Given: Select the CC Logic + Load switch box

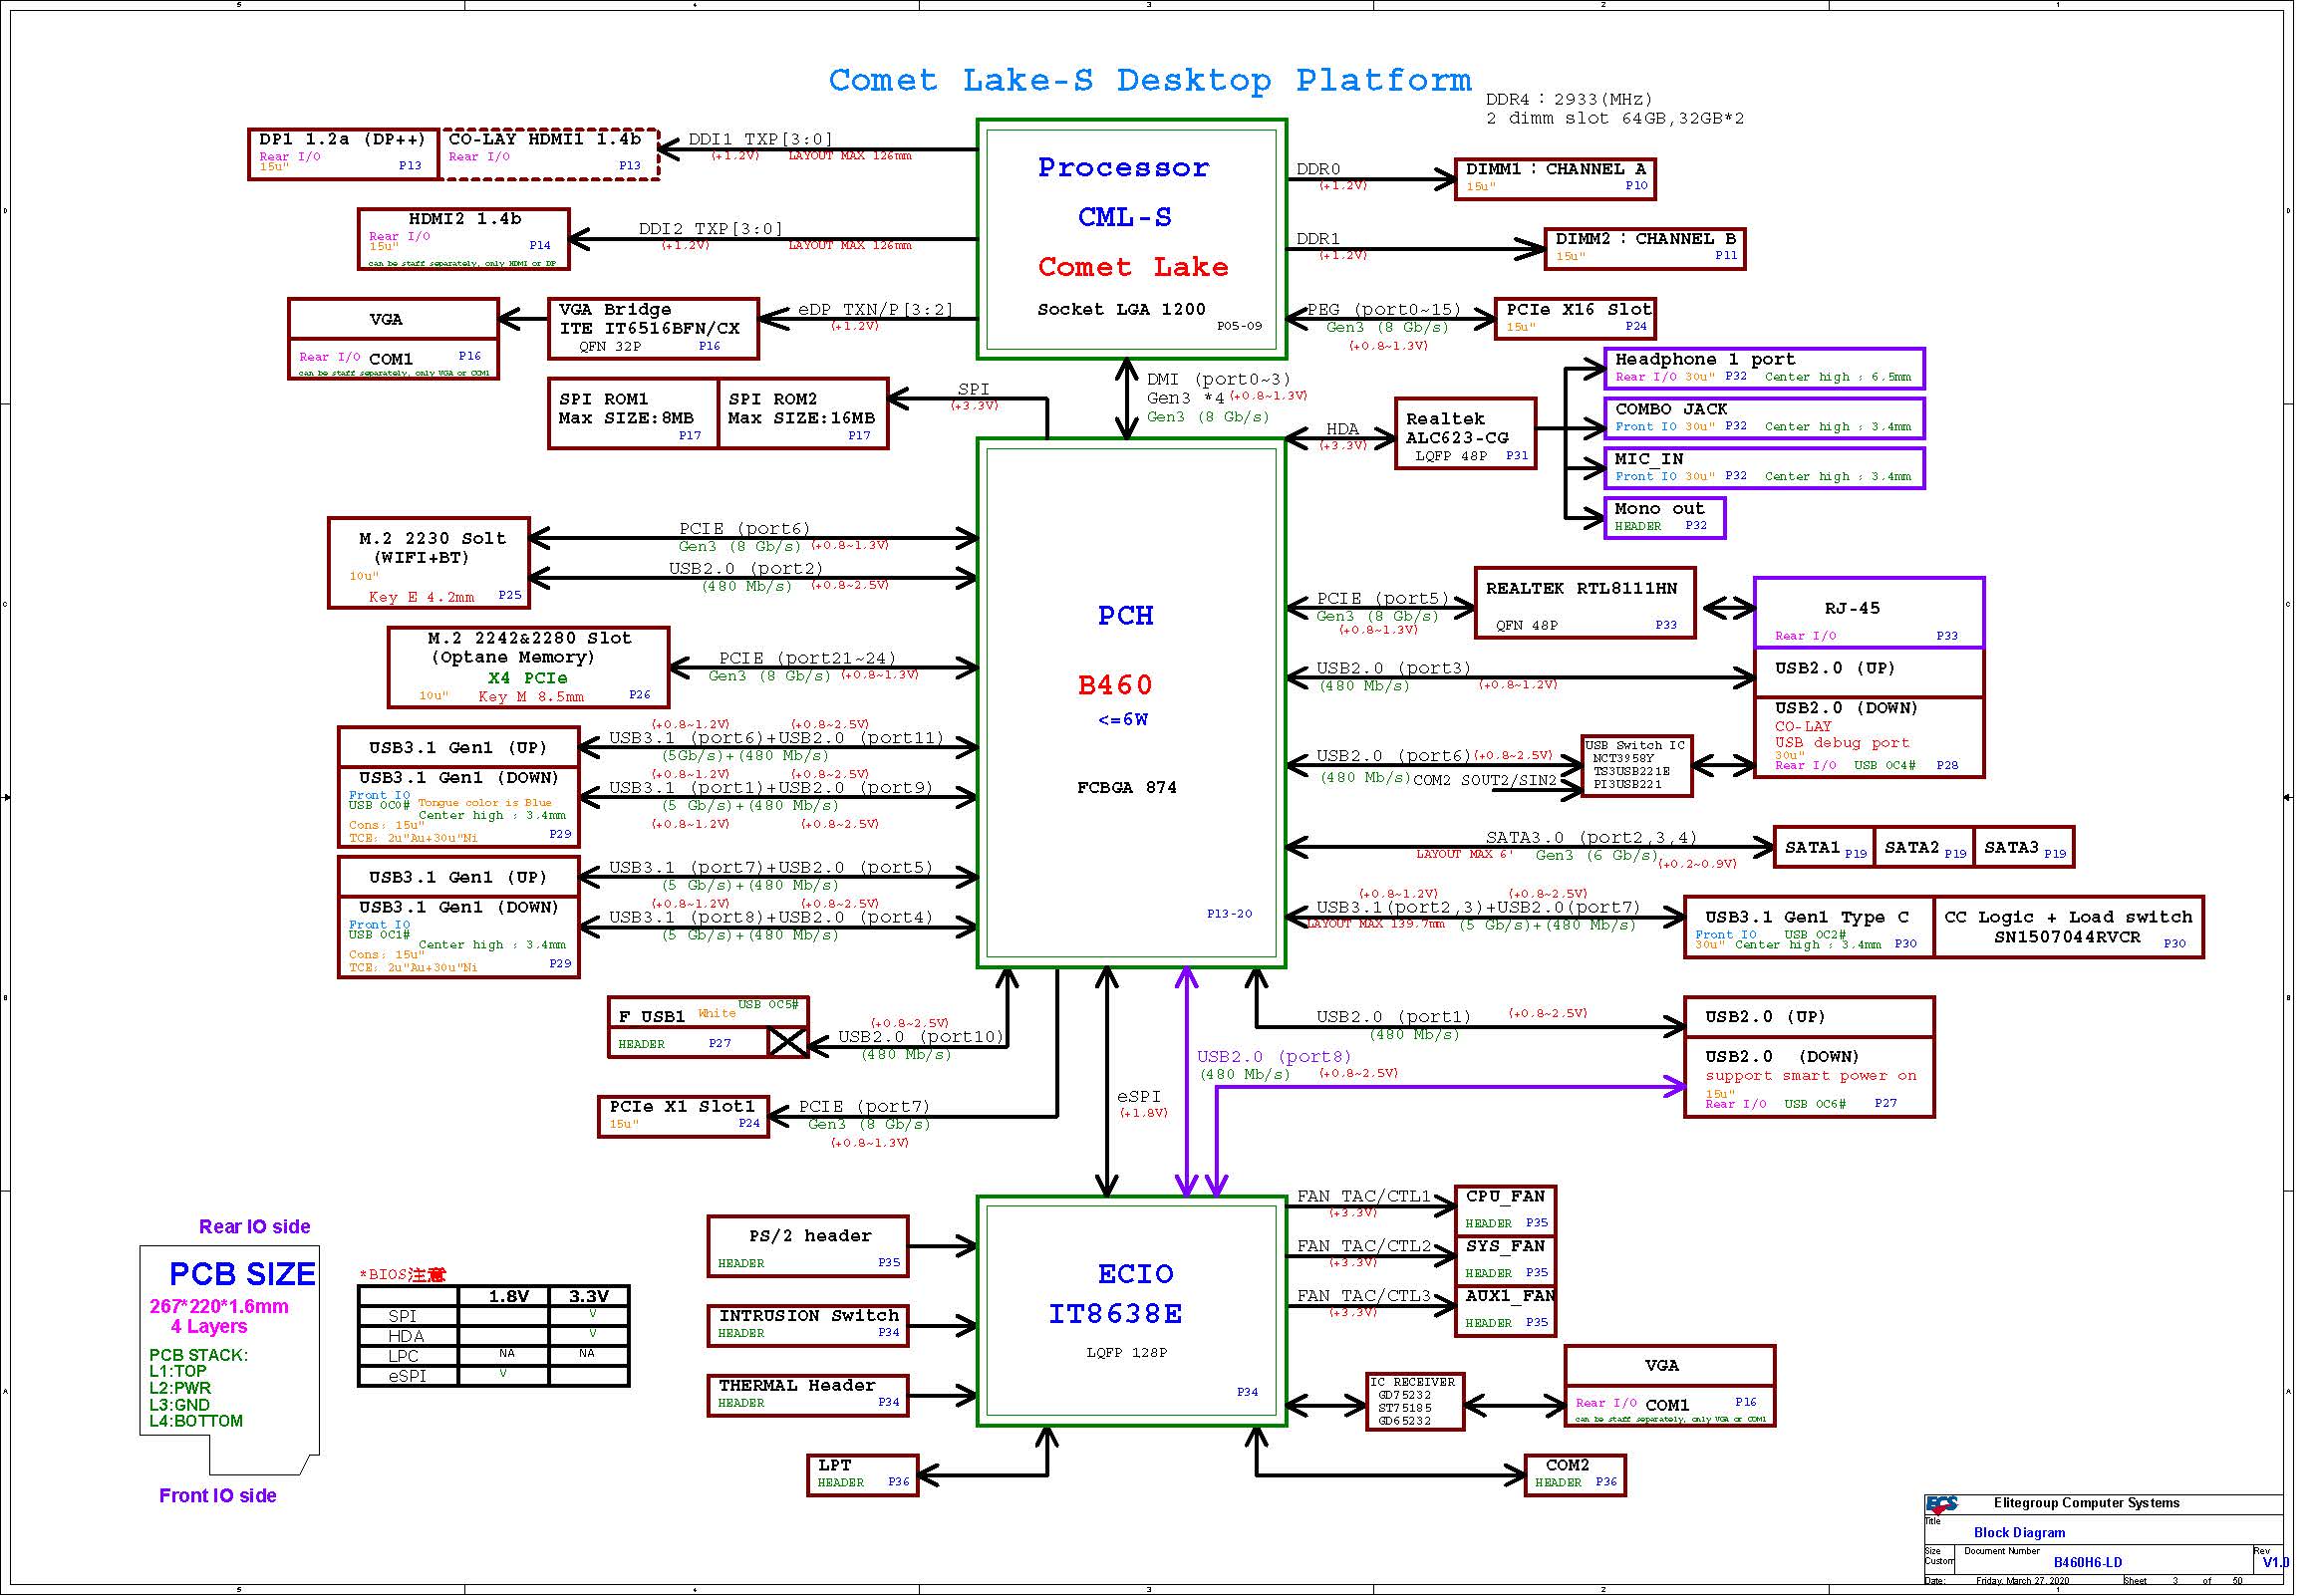Looking at the screenshot, I should click(2069, 928).
